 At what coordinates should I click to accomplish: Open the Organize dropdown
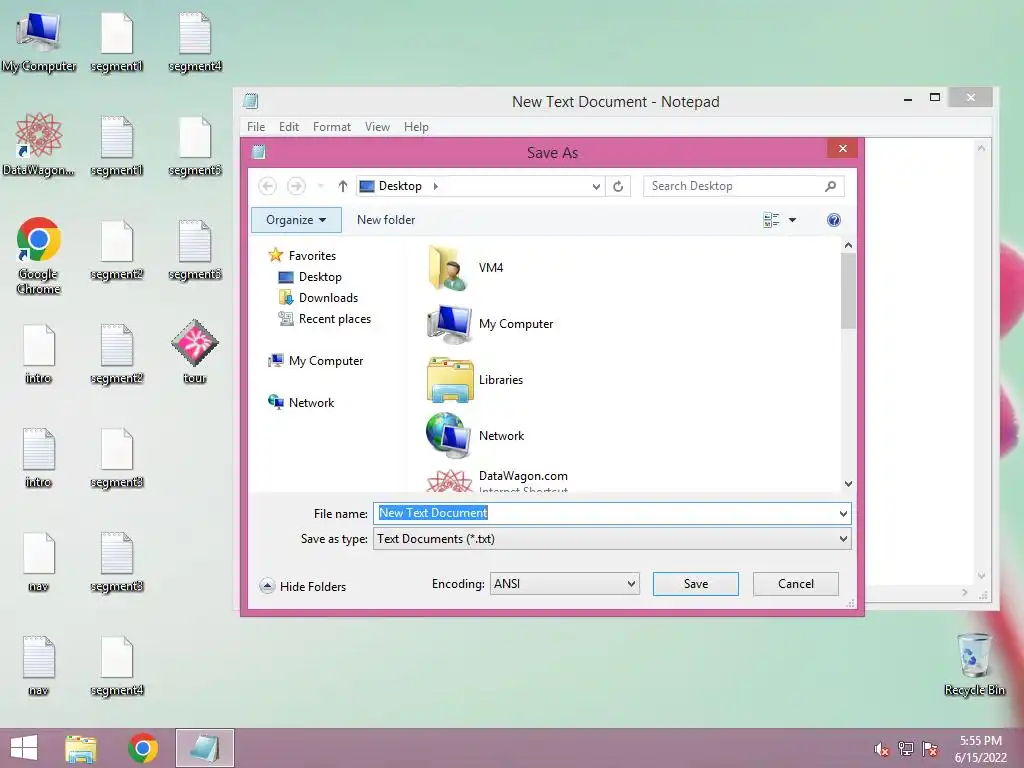[296, 220]
